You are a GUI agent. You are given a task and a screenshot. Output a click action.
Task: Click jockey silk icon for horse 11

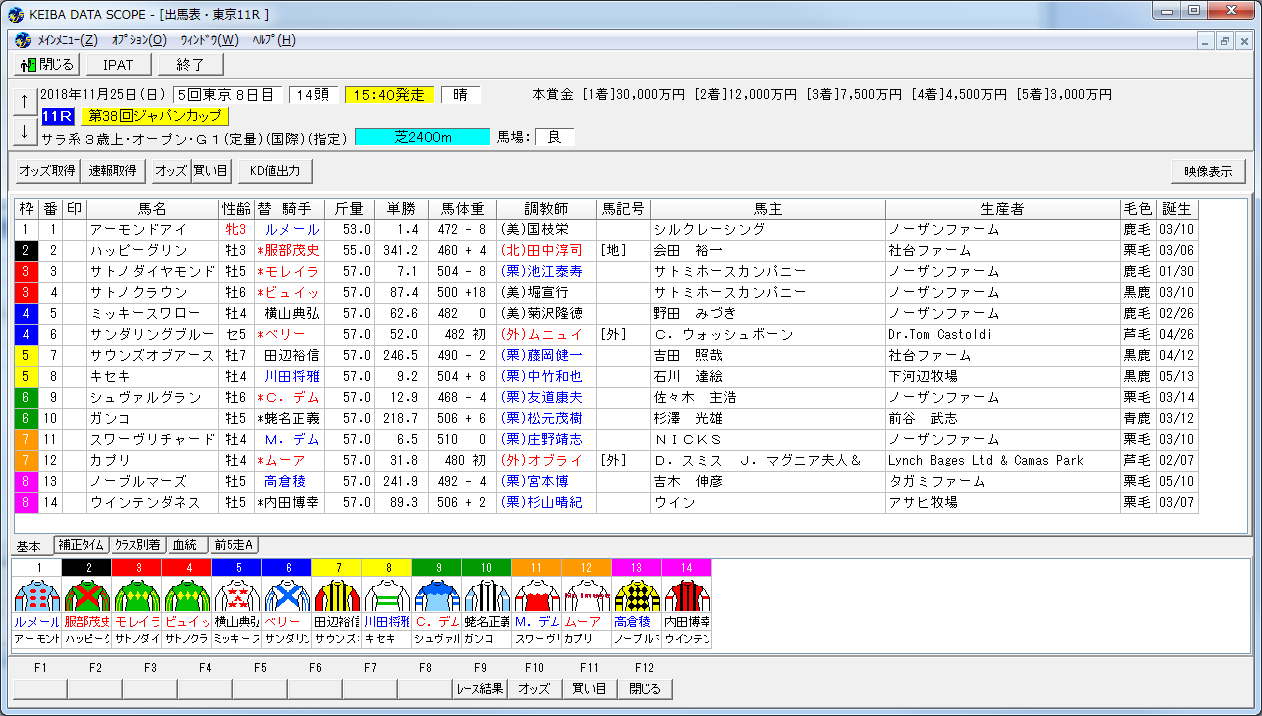[537, 596]
